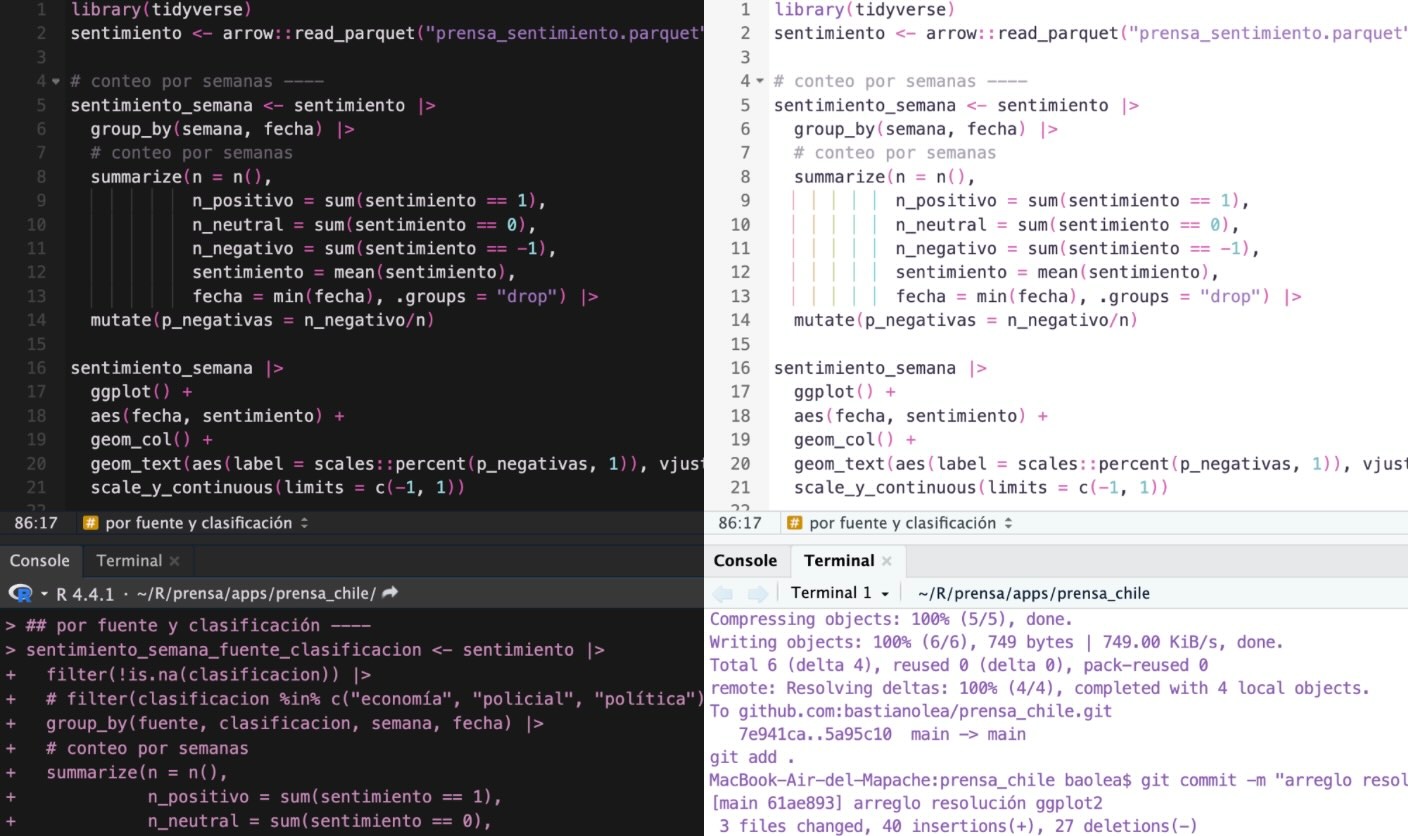
Task: Click 'scale_y_continuous' line in dark editor
Action: point(278,487)
